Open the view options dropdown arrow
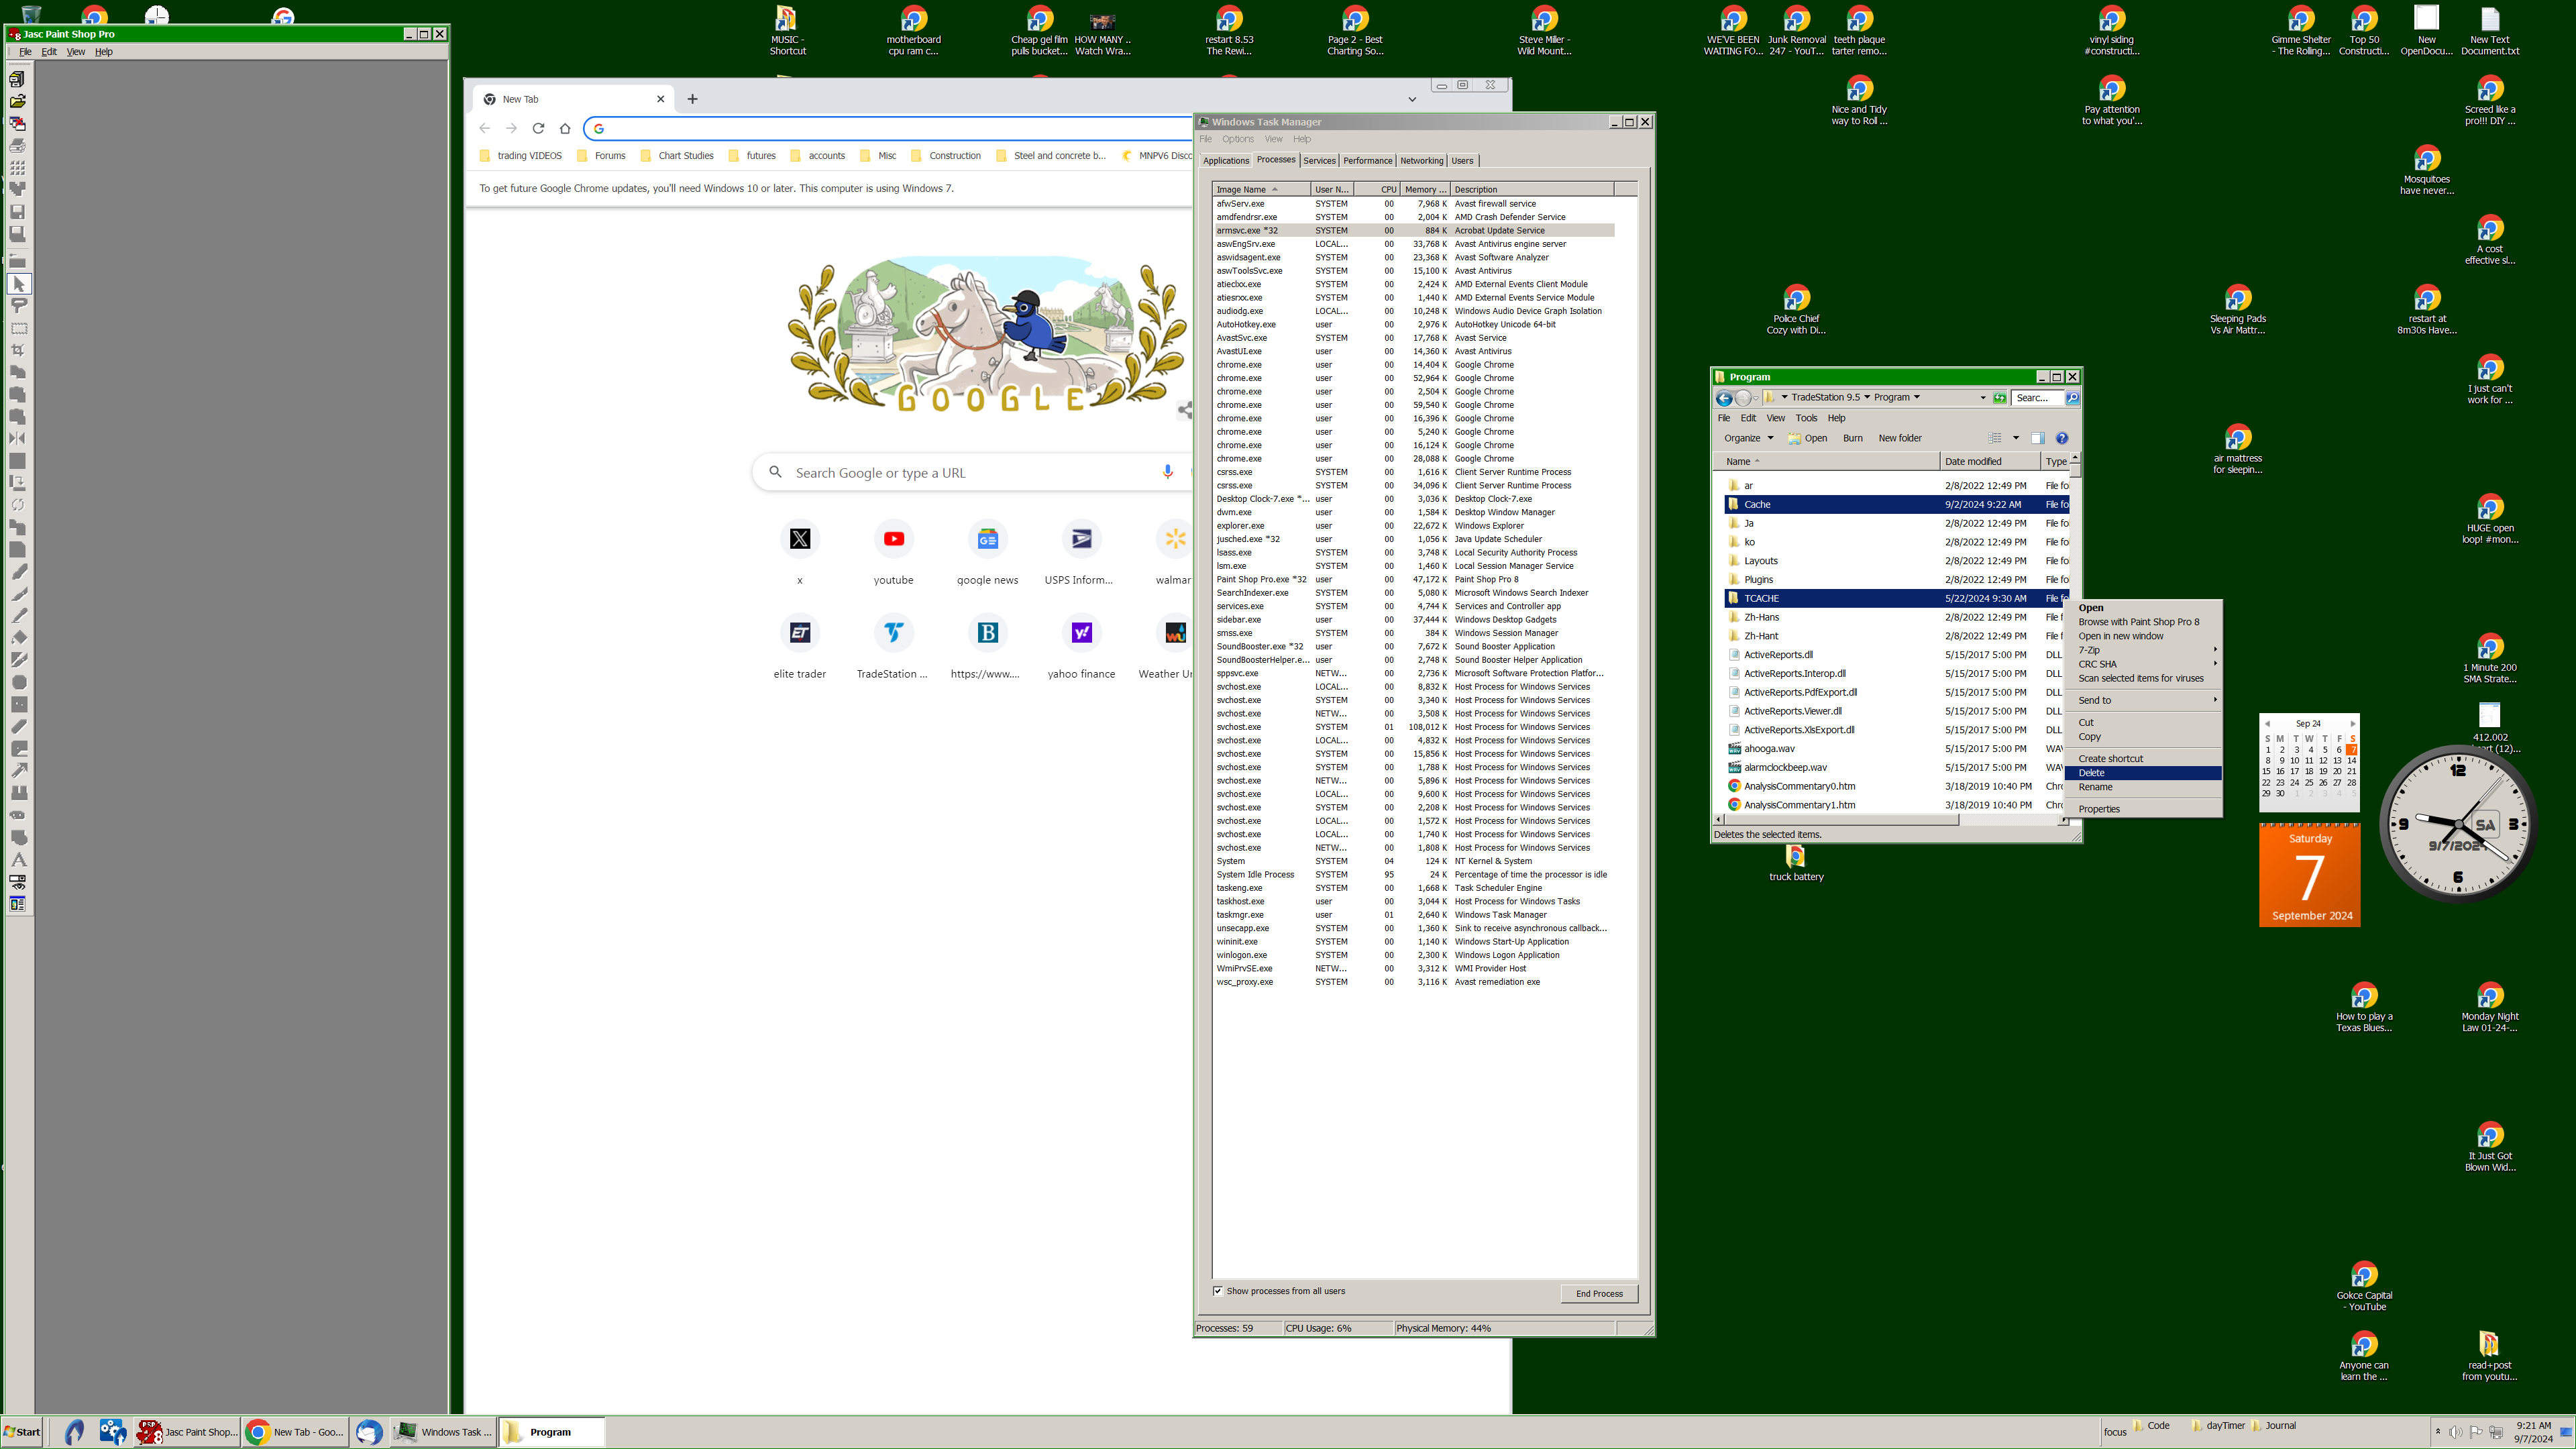 click(2015, 438)
